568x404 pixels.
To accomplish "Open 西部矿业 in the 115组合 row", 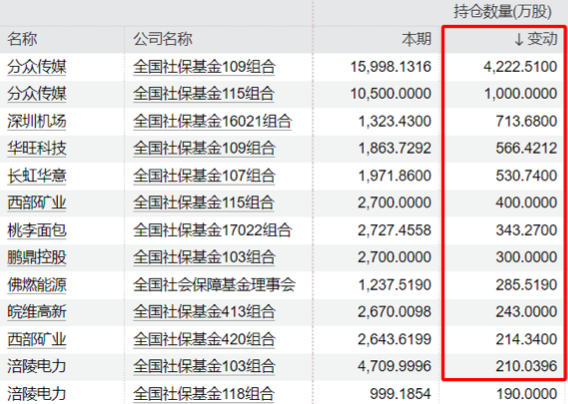I will tap(37, 203).
